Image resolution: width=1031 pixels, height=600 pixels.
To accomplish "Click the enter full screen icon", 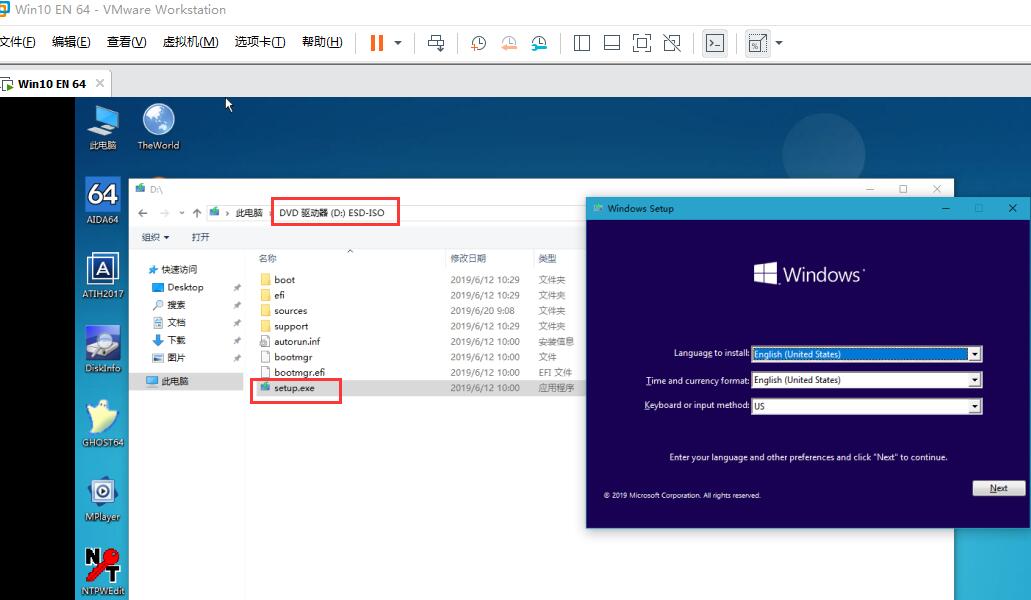I will (x=642, y=43).
